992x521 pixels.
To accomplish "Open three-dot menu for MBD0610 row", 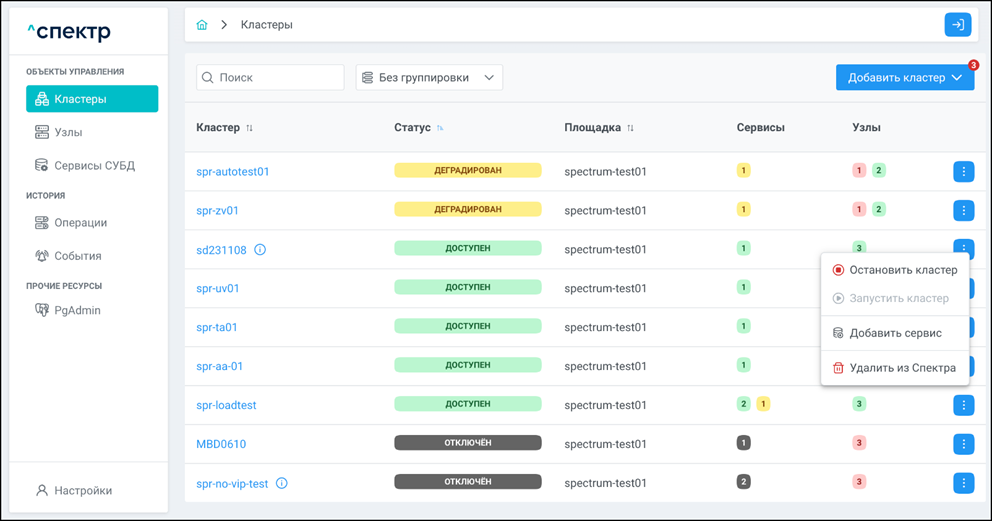I will tap(963, 444).
